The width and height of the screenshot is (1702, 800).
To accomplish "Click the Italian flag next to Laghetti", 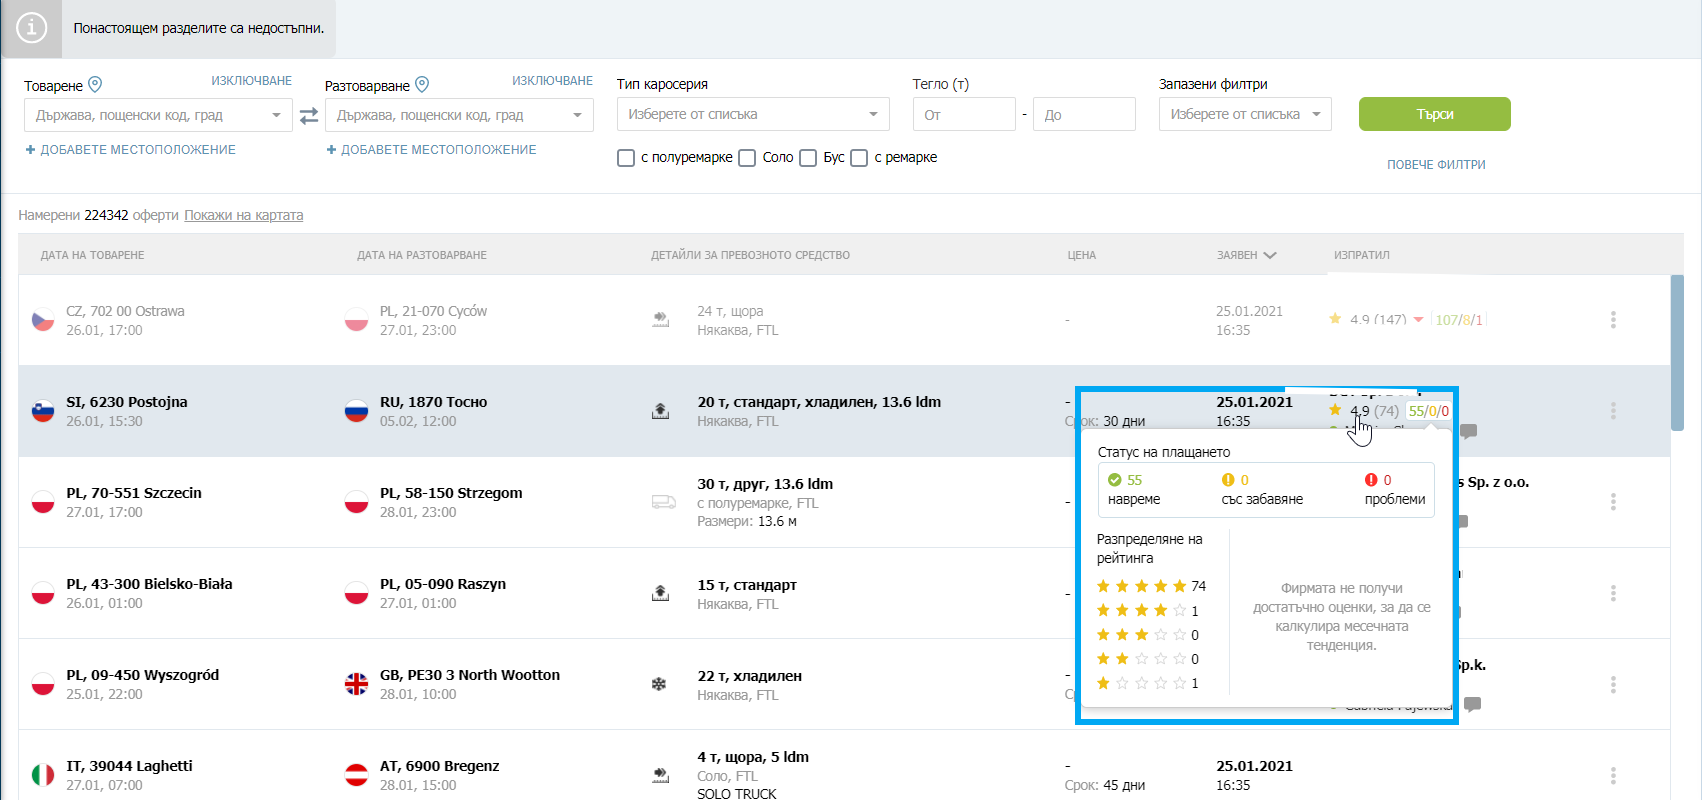I will click(x=43, y=775).
